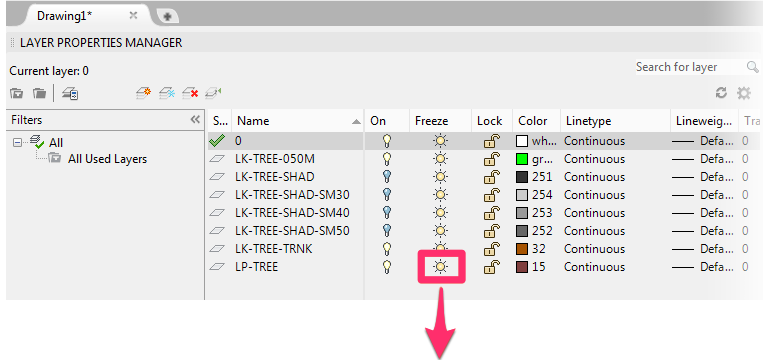Click the search magnifier icon
Screen dimensions: 765x360
(x=752, y=67)
